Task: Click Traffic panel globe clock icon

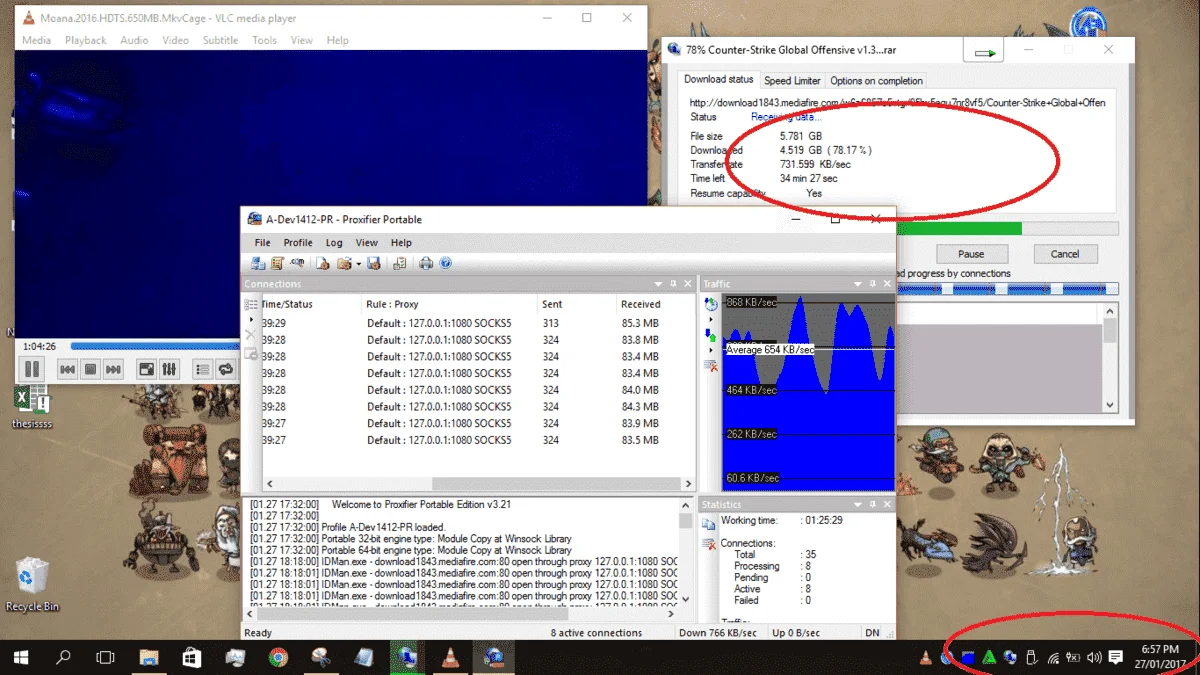Action: coord(711,304)
